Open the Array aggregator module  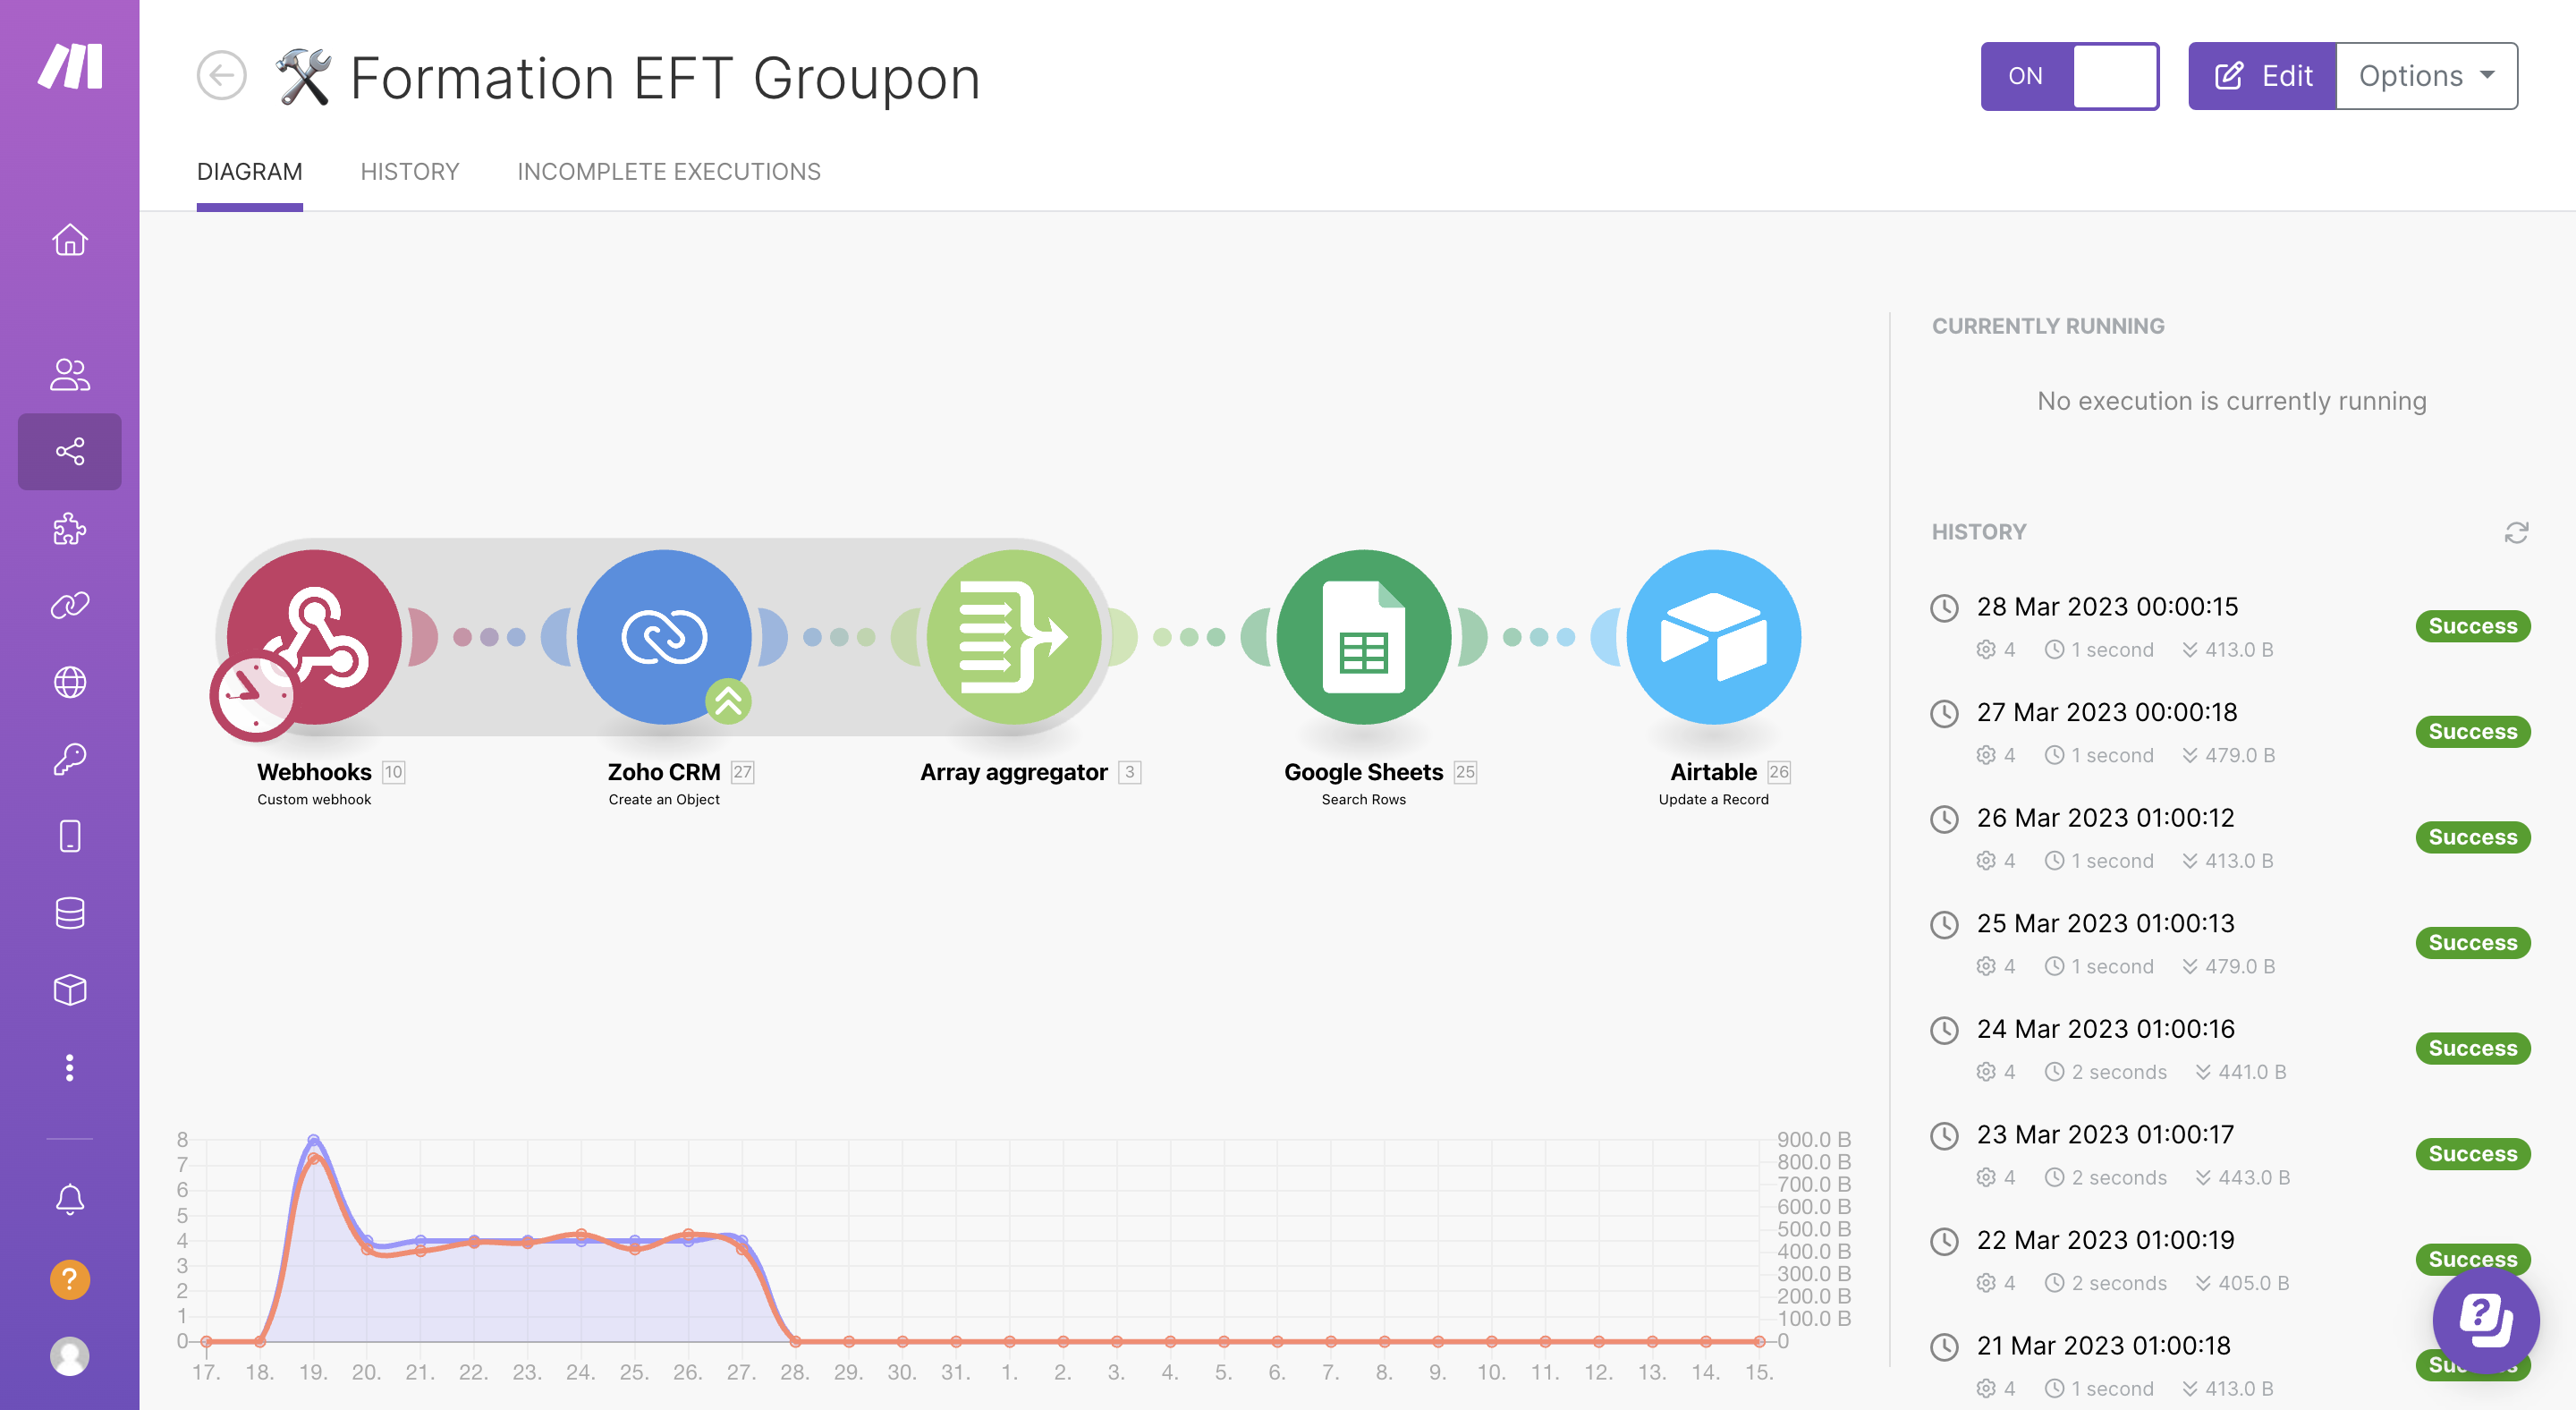tap(1014, 637)
